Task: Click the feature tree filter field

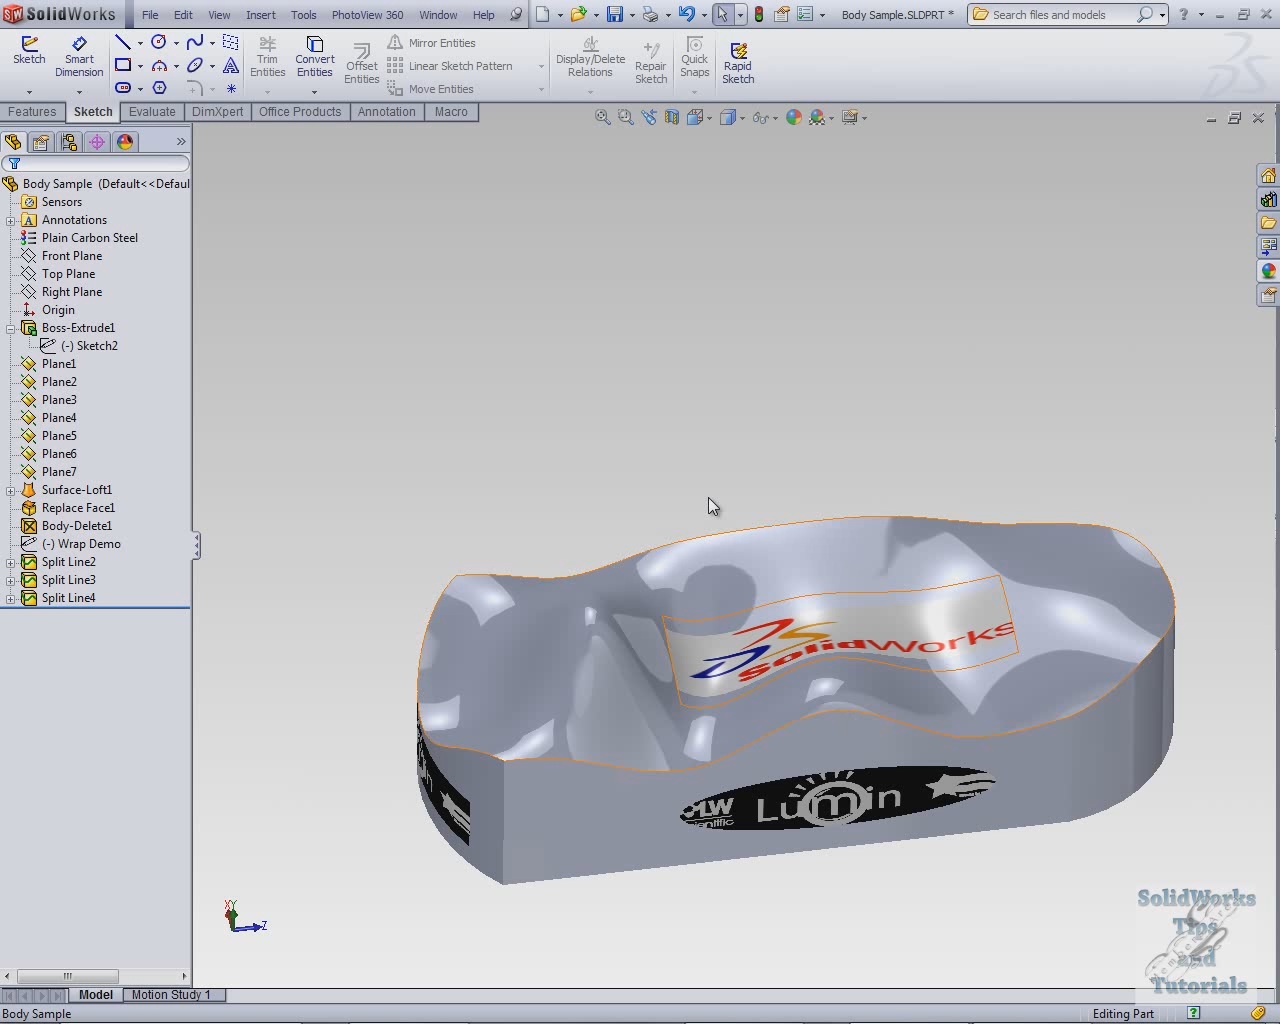Action: coord(96,163)
